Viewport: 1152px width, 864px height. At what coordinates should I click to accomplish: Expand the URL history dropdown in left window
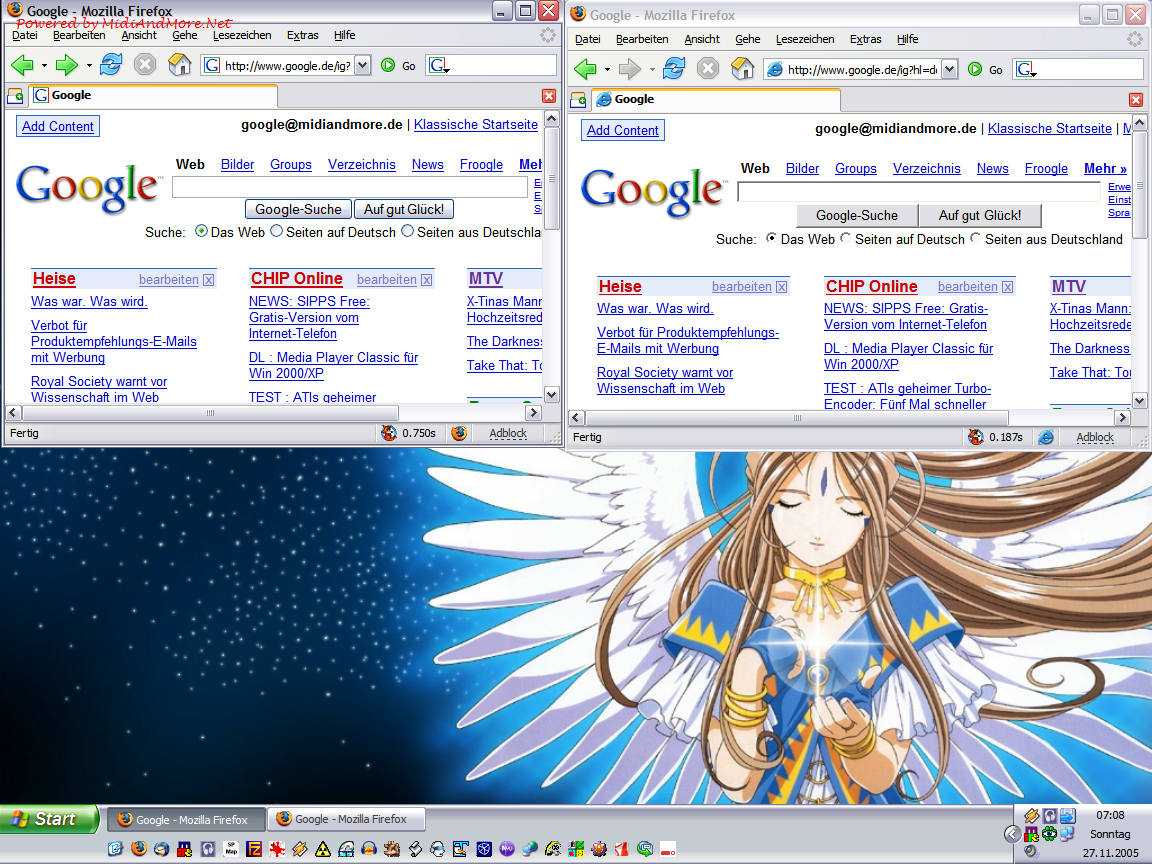[362, 65]
